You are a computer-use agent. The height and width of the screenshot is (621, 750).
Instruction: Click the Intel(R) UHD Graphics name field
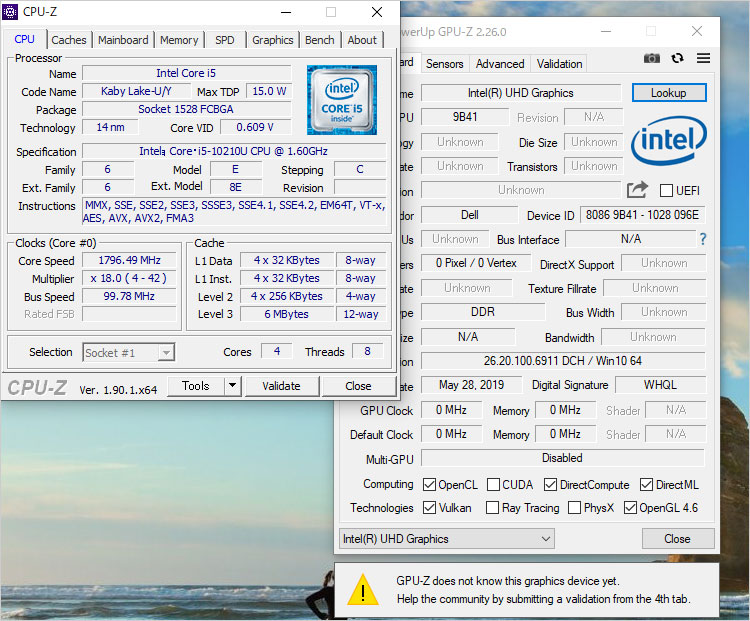[520, 93]
